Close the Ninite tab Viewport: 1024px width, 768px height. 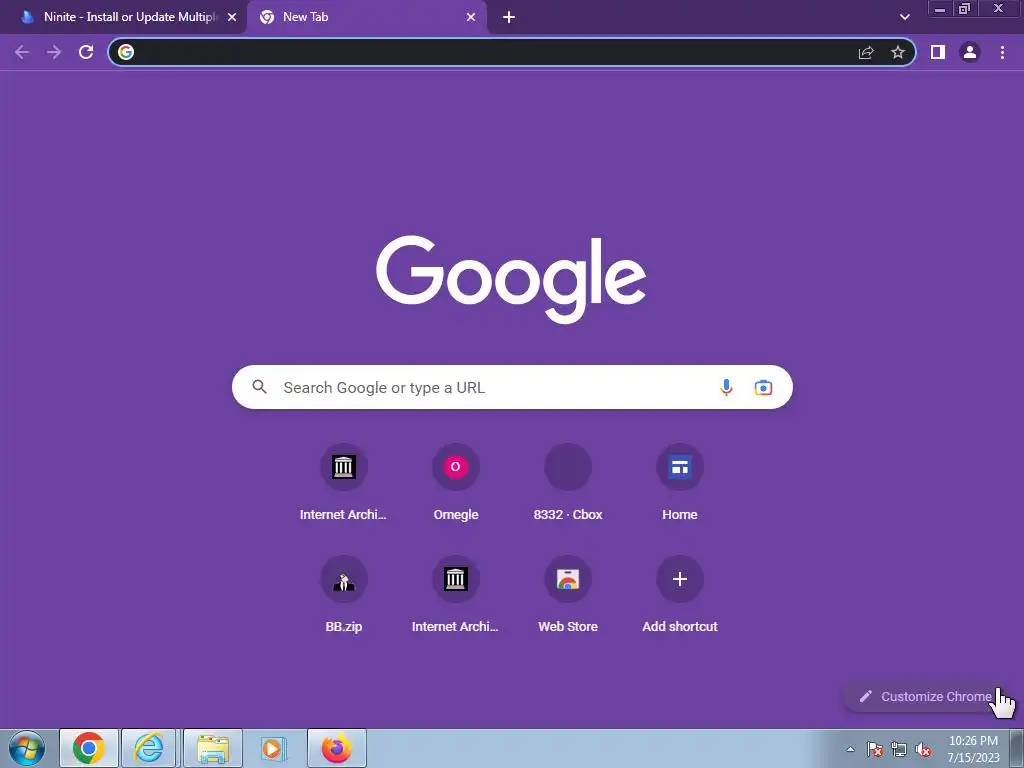(x=232, y=17)
